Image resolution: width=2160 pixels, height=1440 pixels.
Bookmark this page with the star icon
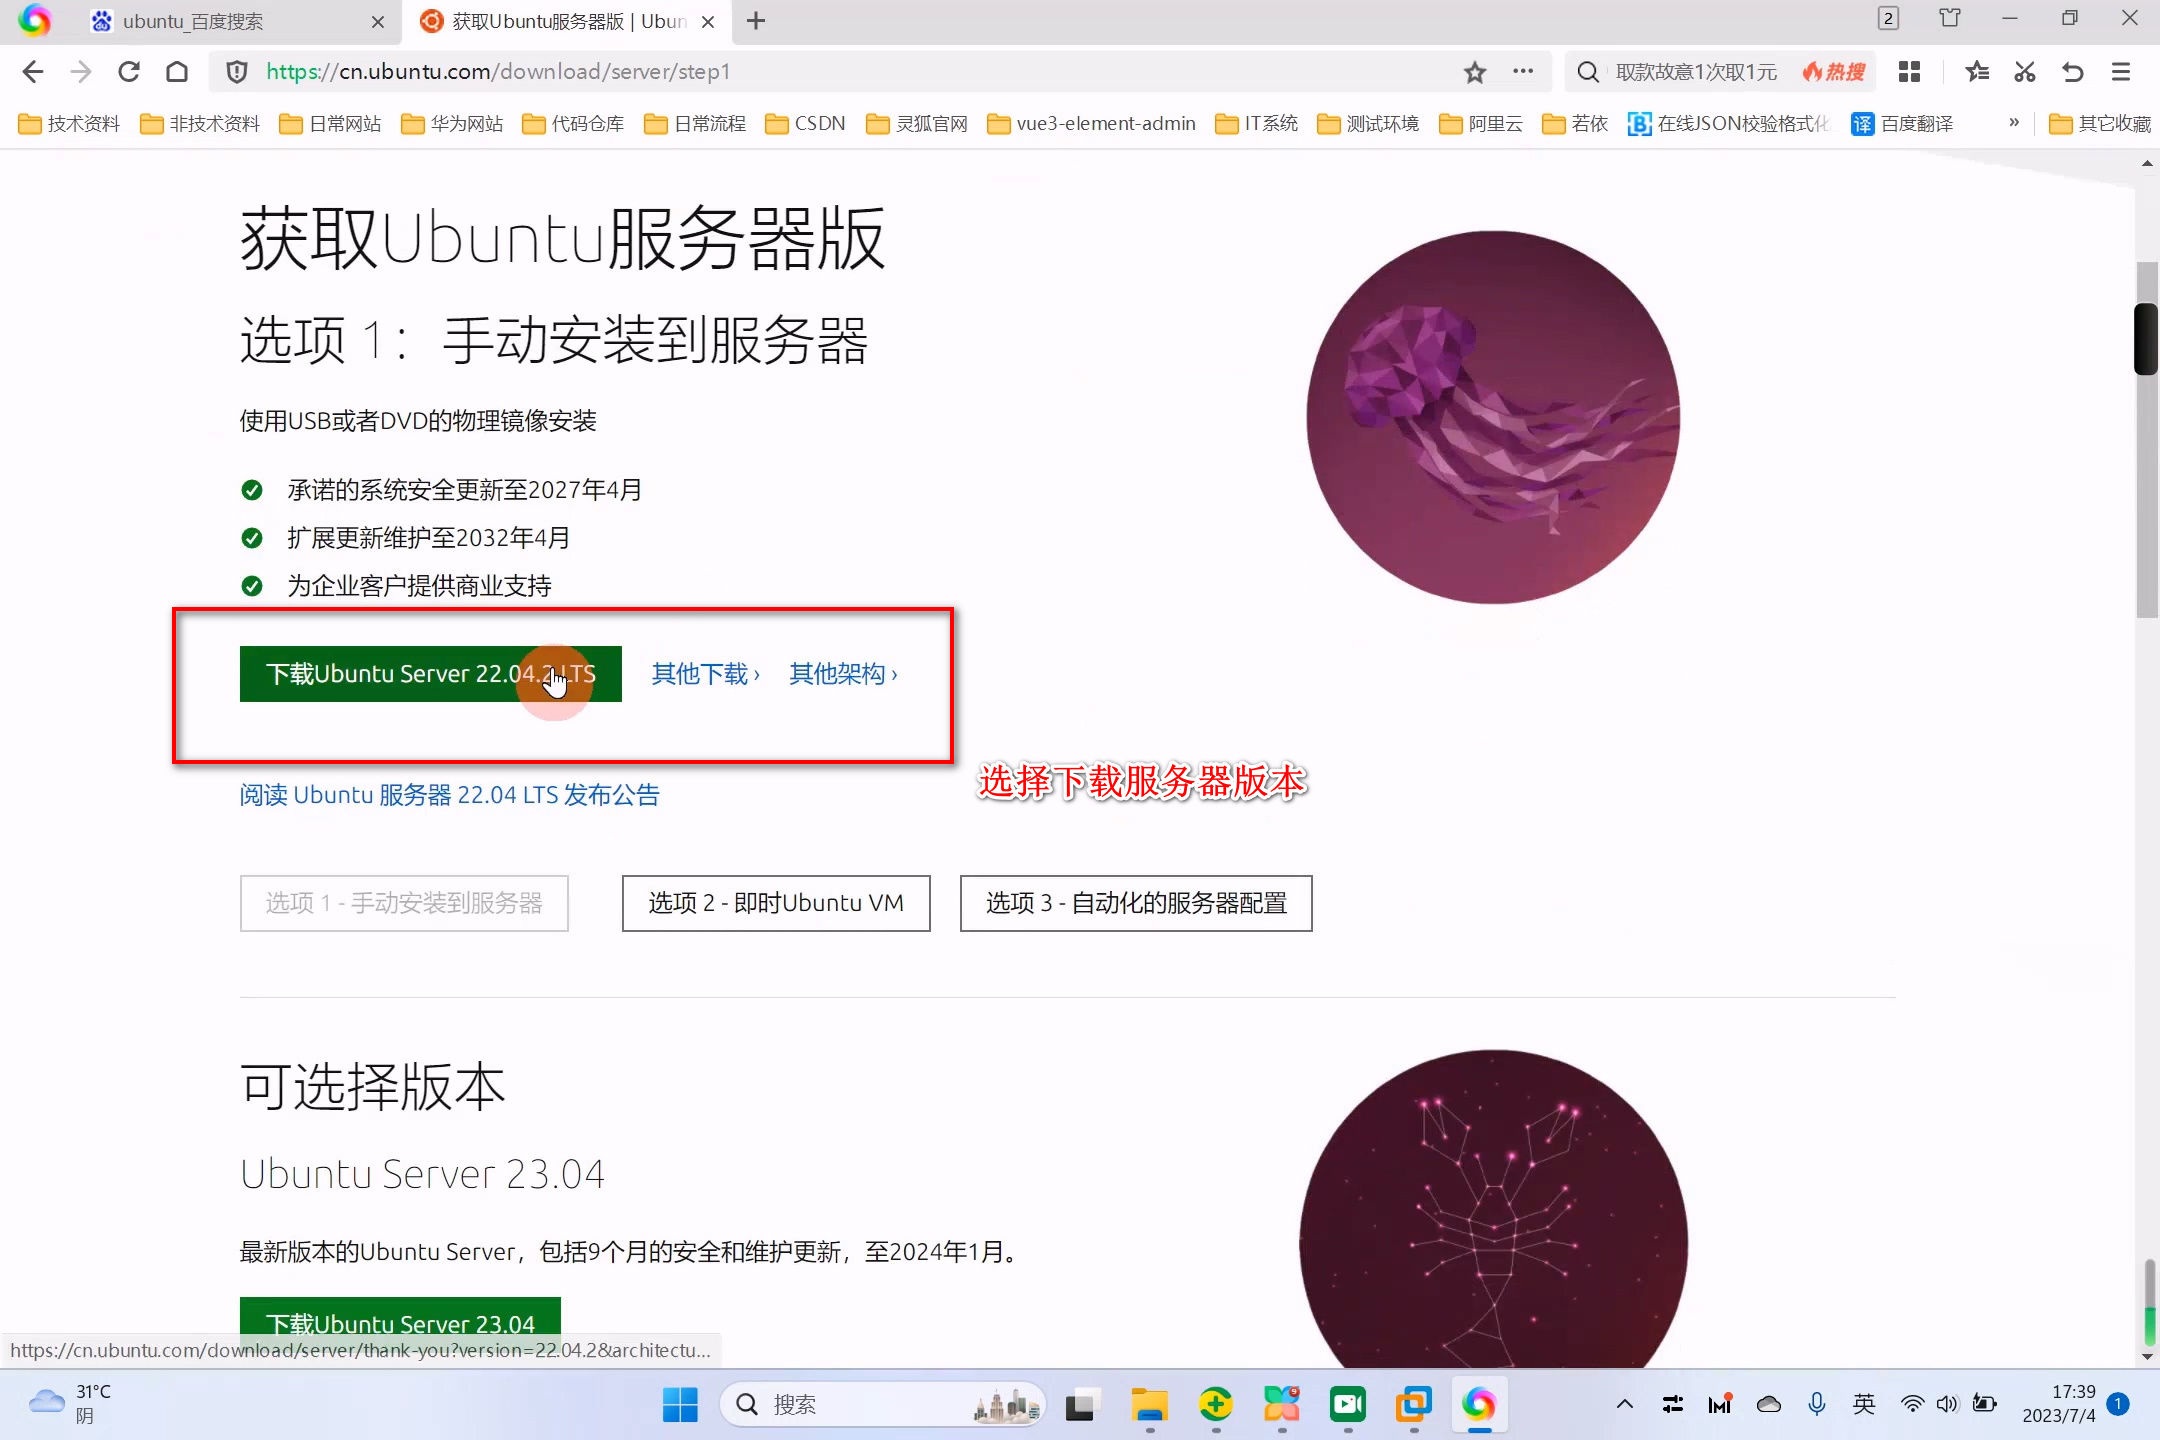pos(1475,72)
